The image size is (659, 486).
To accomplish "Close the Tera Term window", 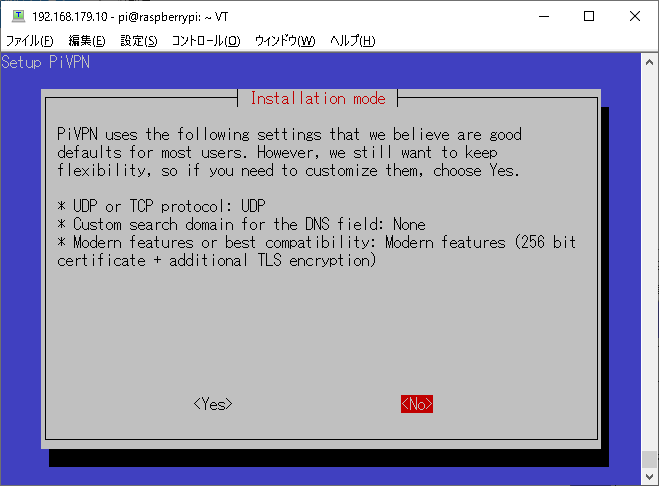I will [635, 16].
